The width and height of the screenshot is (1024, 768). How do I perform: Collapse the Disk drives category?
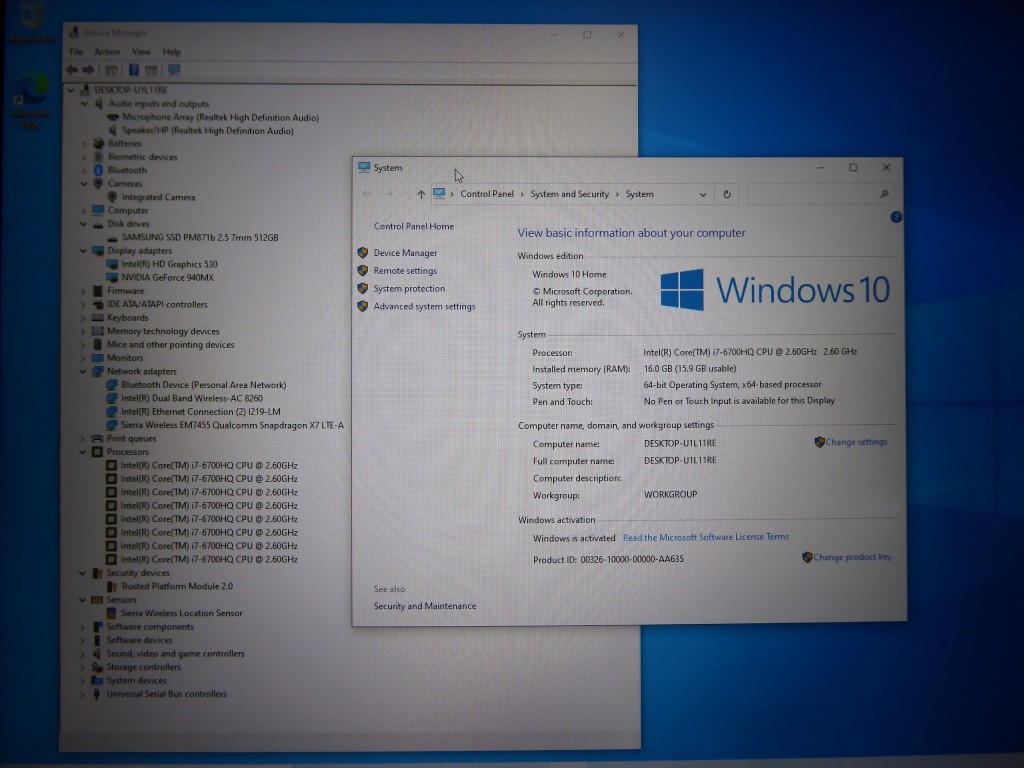[84, 224]
